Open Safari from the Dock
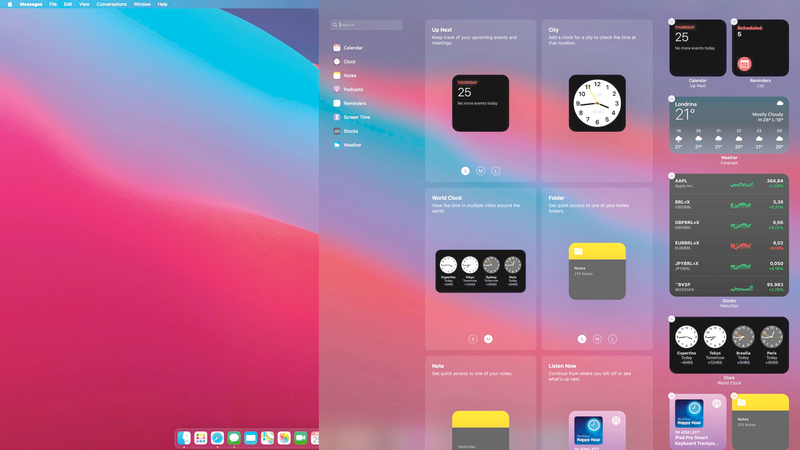This screenshot has height=450, width=800. coord(217,438)
